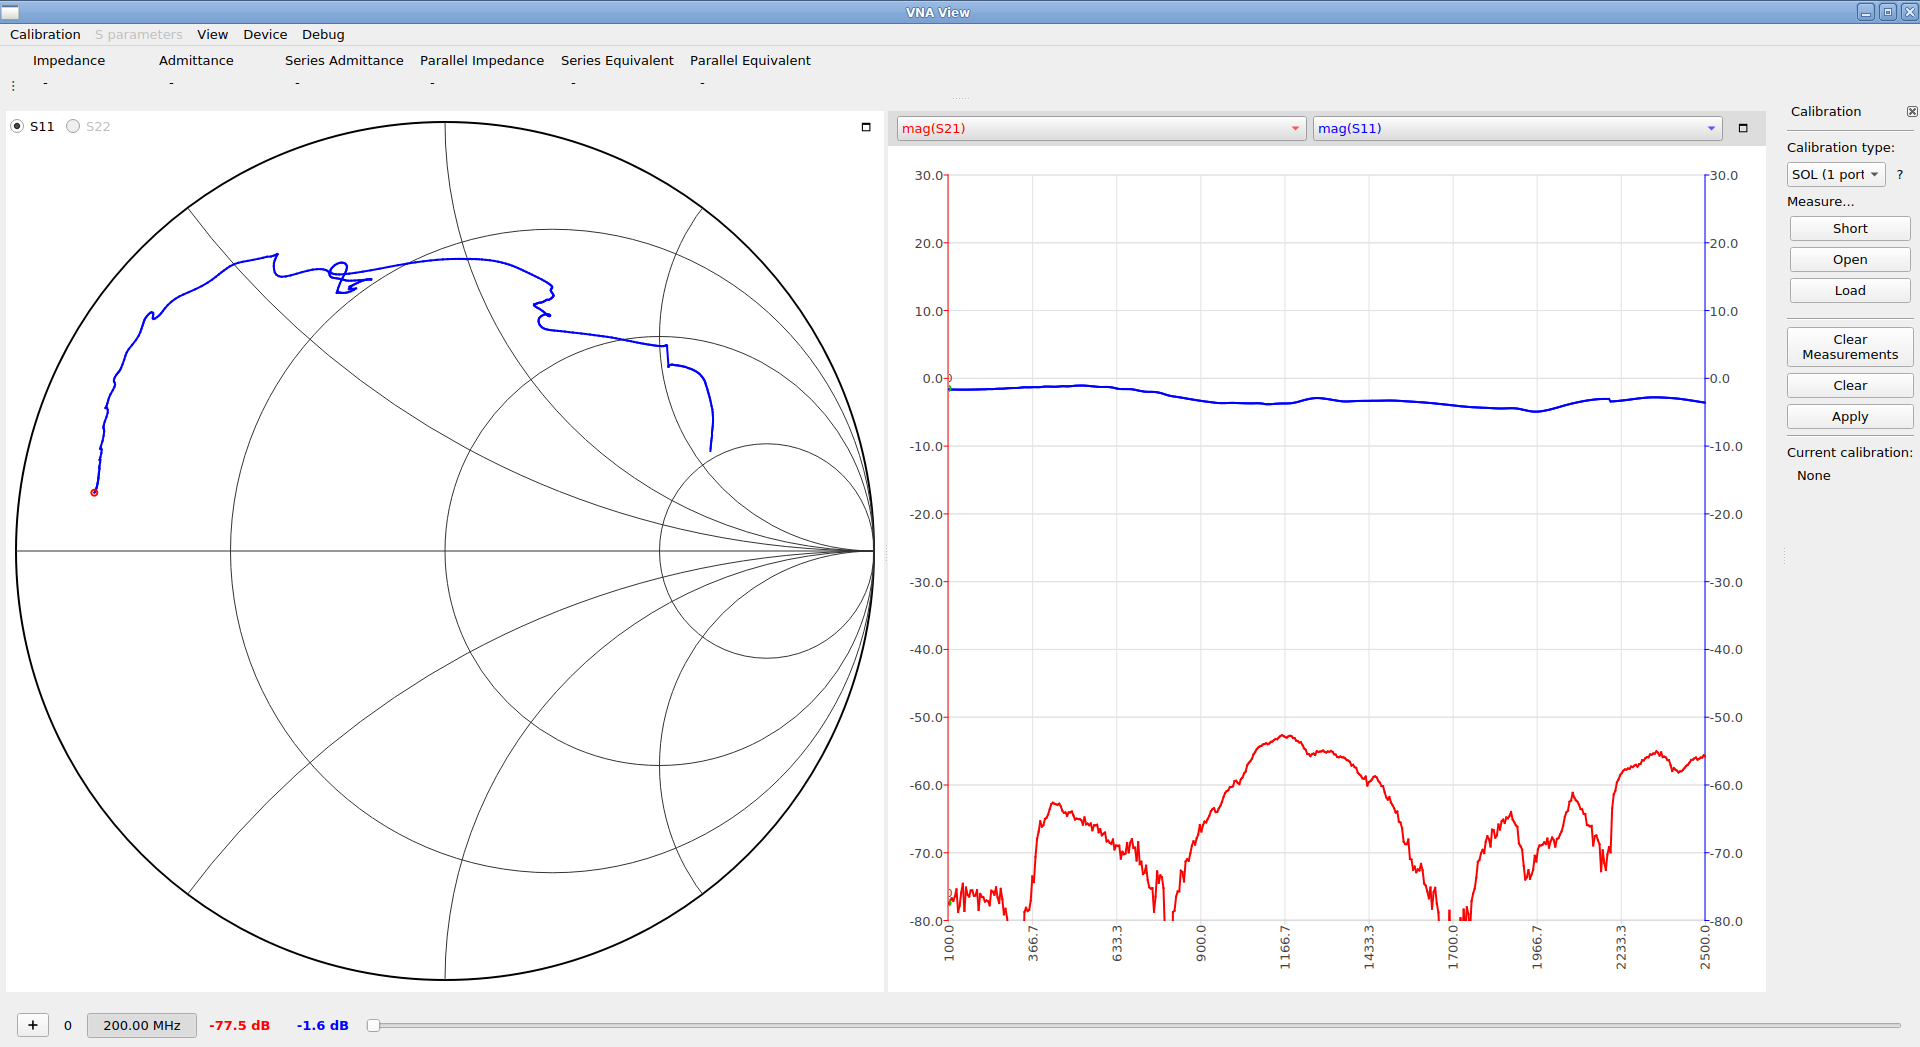1920x1047 pixels.
Task: Open the Device menu
Action: [265, 34]
